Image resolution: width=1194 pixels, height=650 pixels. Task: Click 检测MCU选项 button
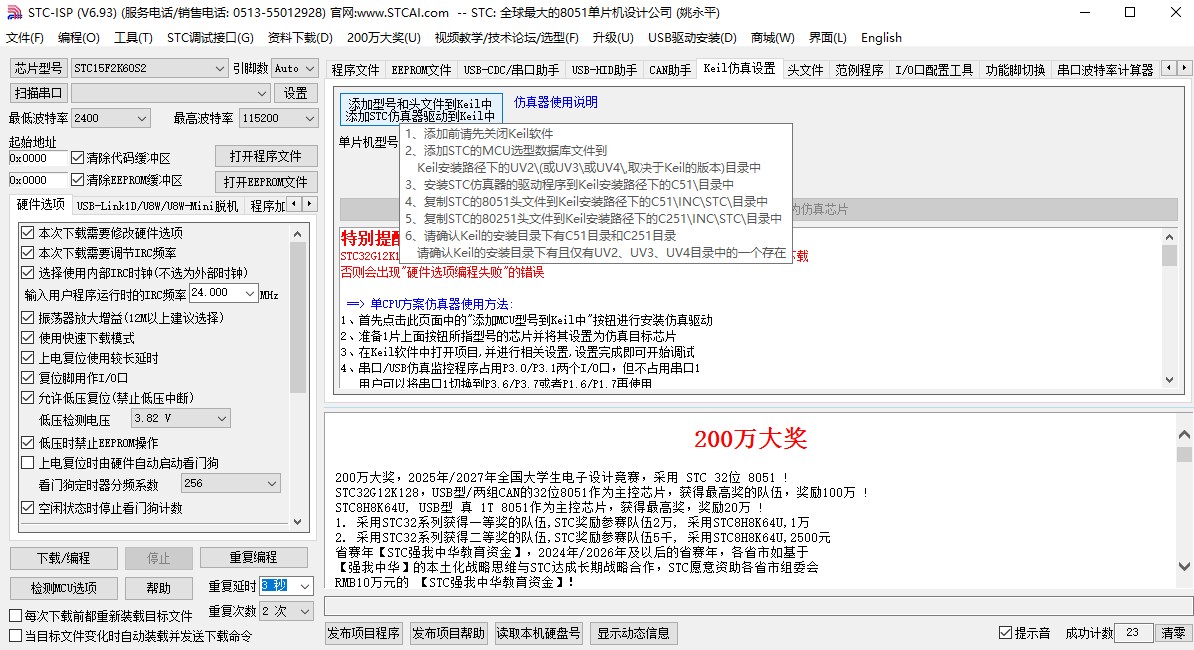64,588
